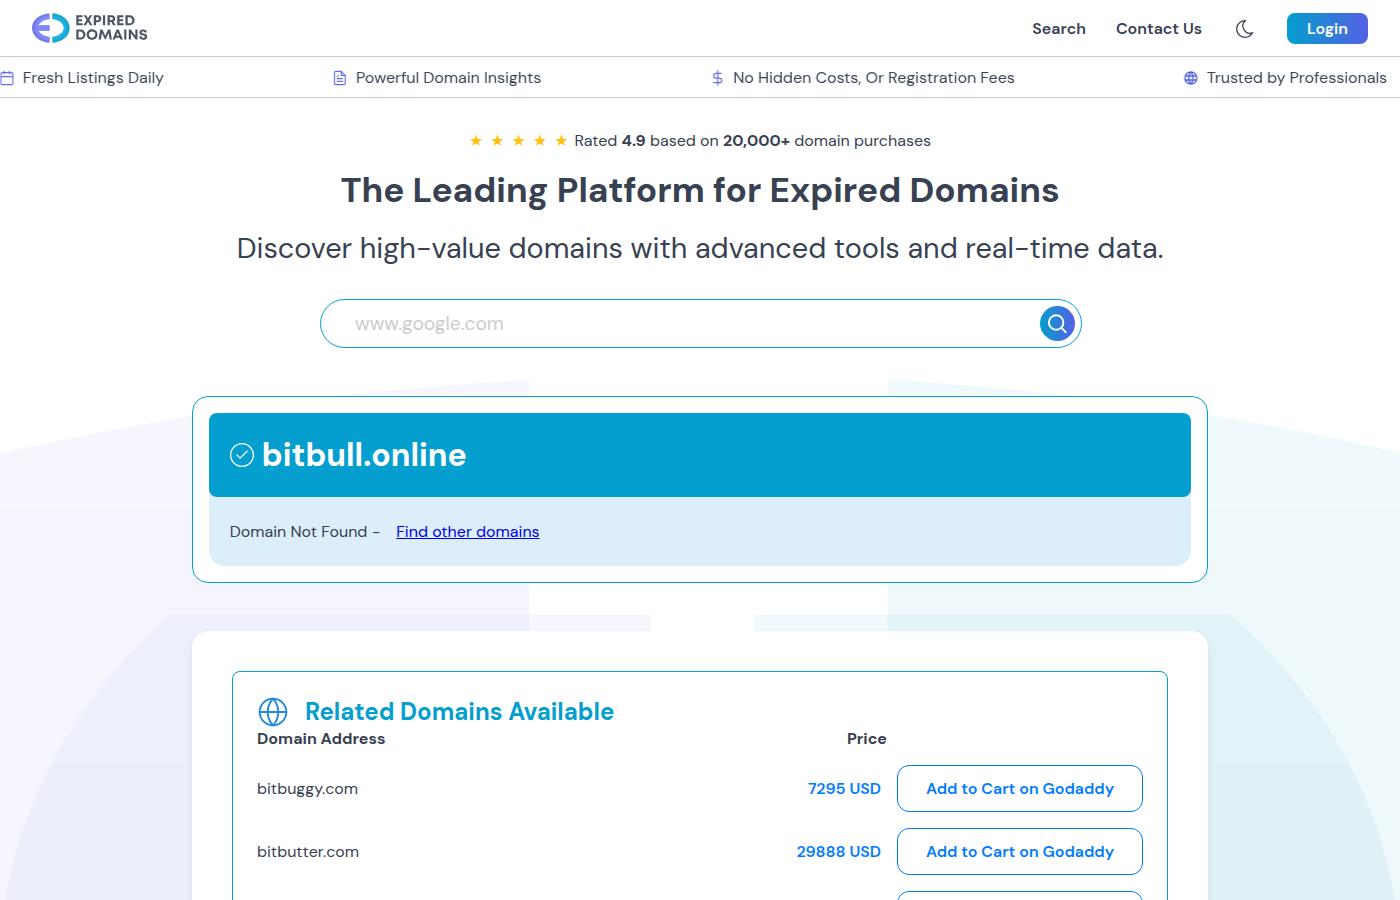Click the five-star rating row
Viewport: 1400px width, 900px height.
519,141
